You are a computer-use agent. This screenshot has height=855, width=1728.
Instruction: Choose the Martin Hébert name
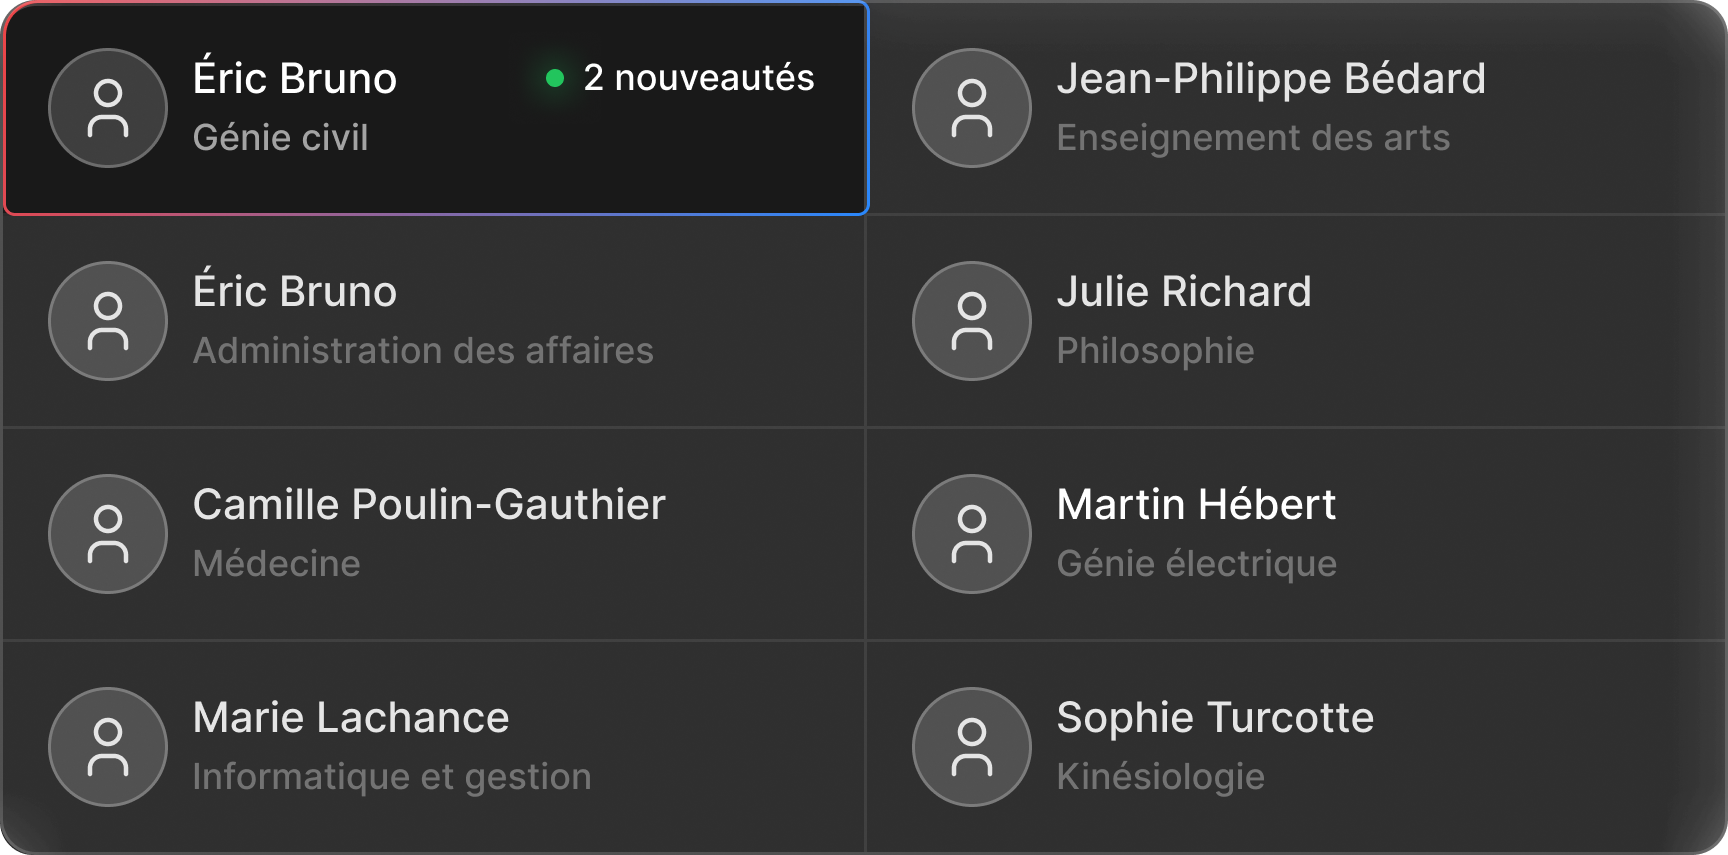coord(1196,505)
